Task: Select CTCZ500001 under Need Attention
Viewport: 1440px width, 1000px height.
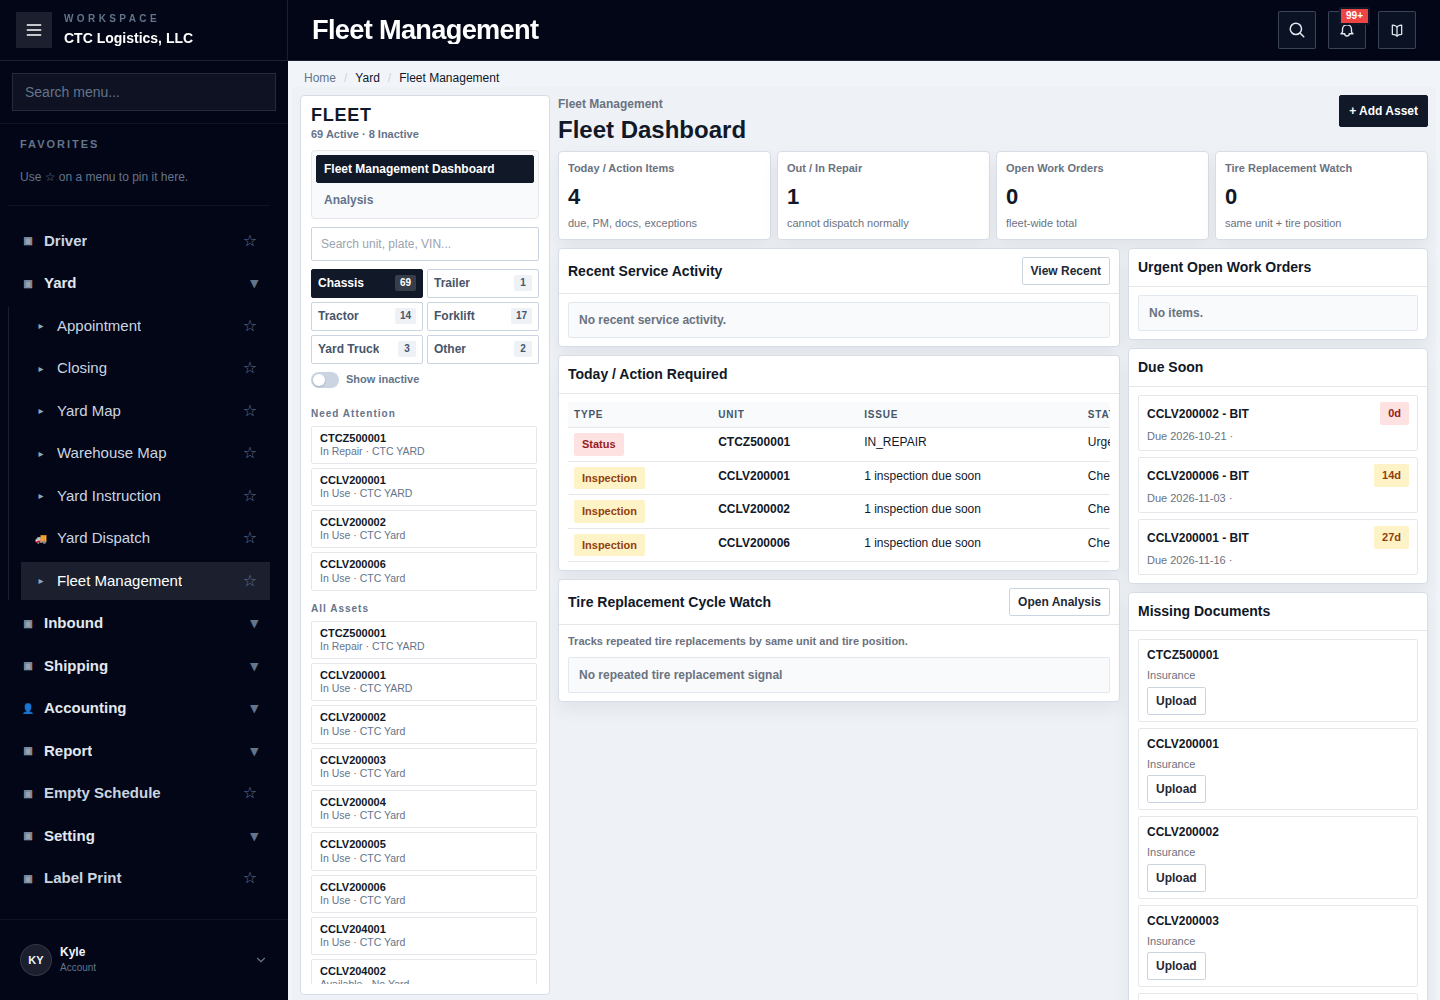Action: pos(424,445)
